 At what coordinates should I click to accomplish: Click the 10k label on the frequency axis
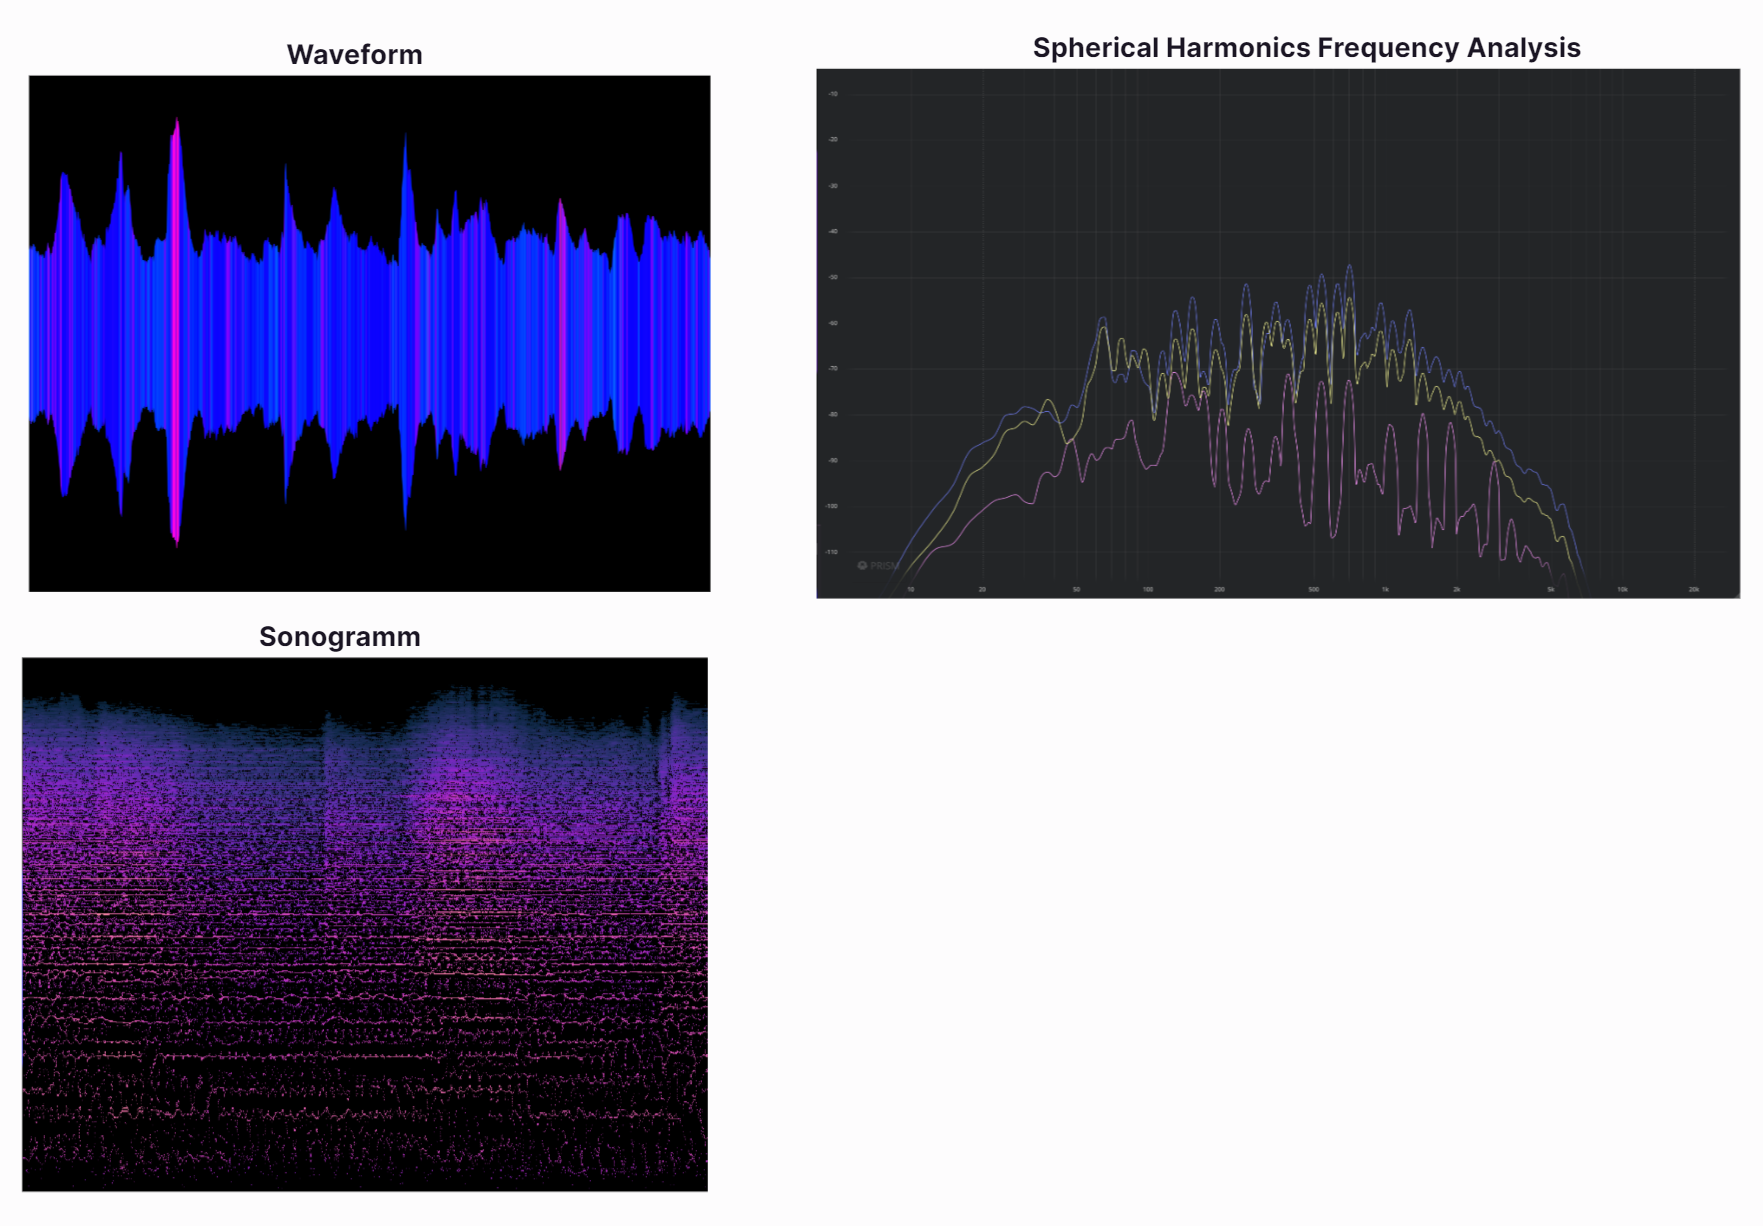click(x=1622, y=590)
